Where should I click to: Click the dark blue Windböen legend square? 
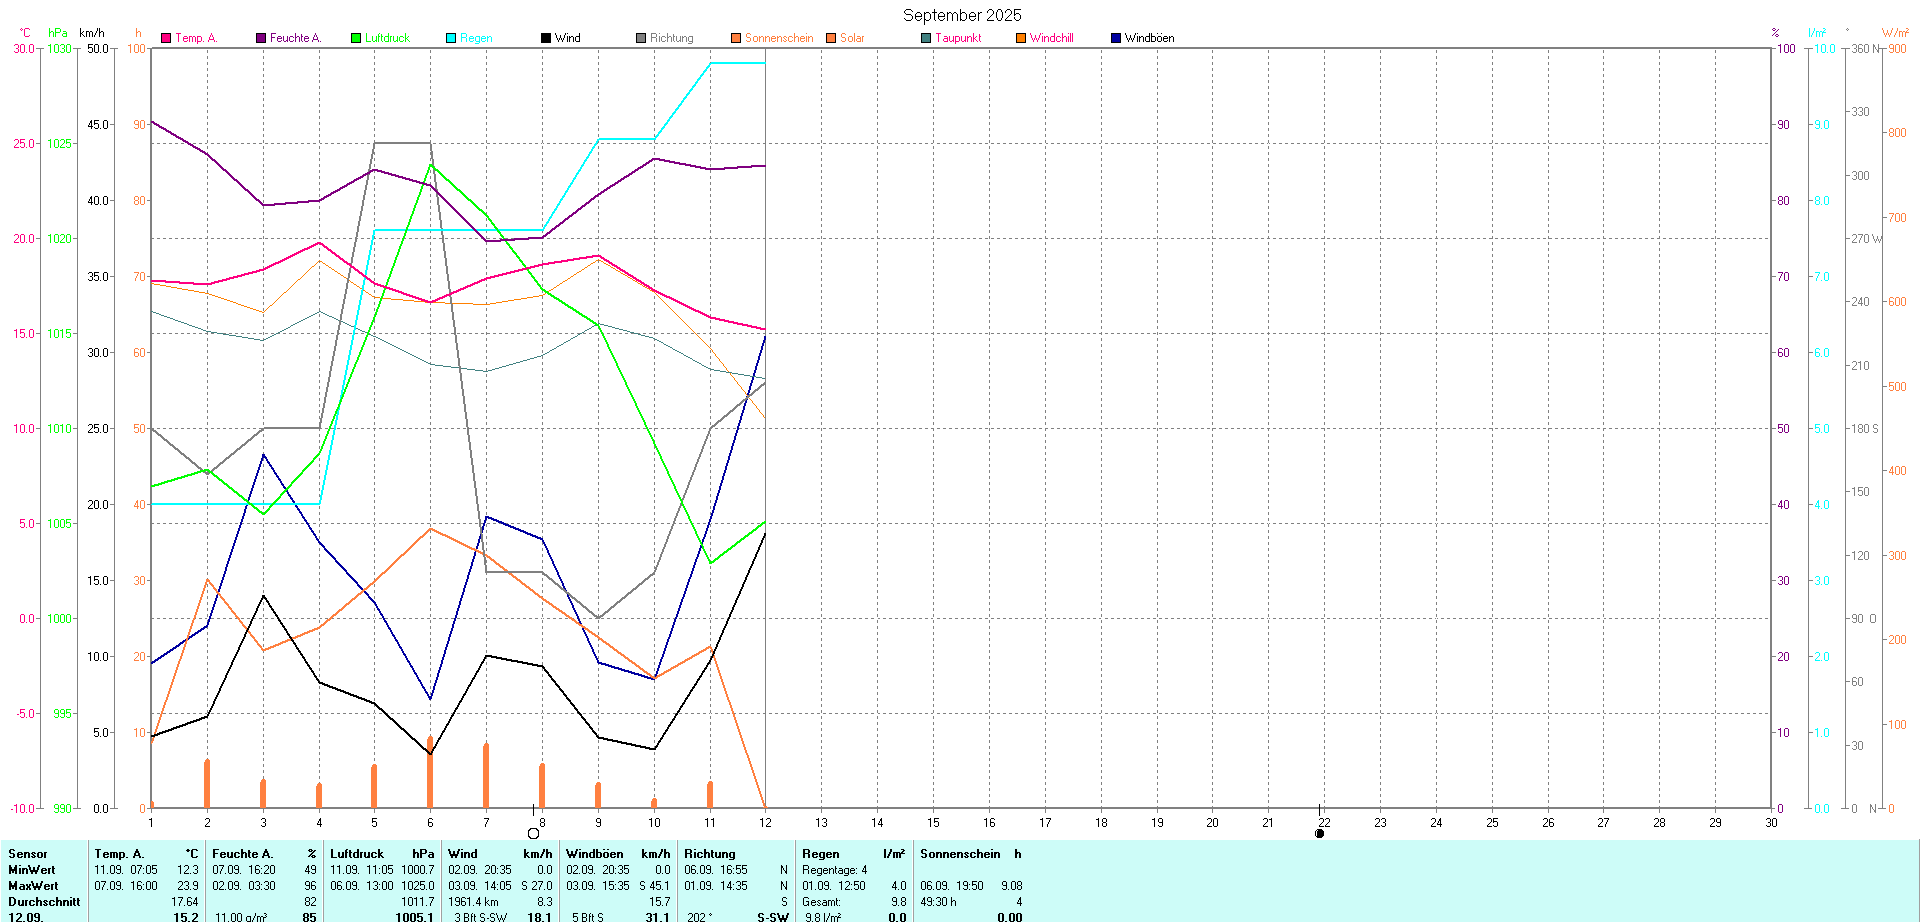1116,38
